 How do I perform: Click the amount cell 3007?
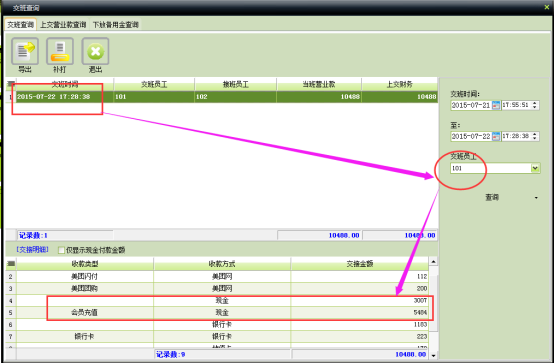(x=360, y=300)
